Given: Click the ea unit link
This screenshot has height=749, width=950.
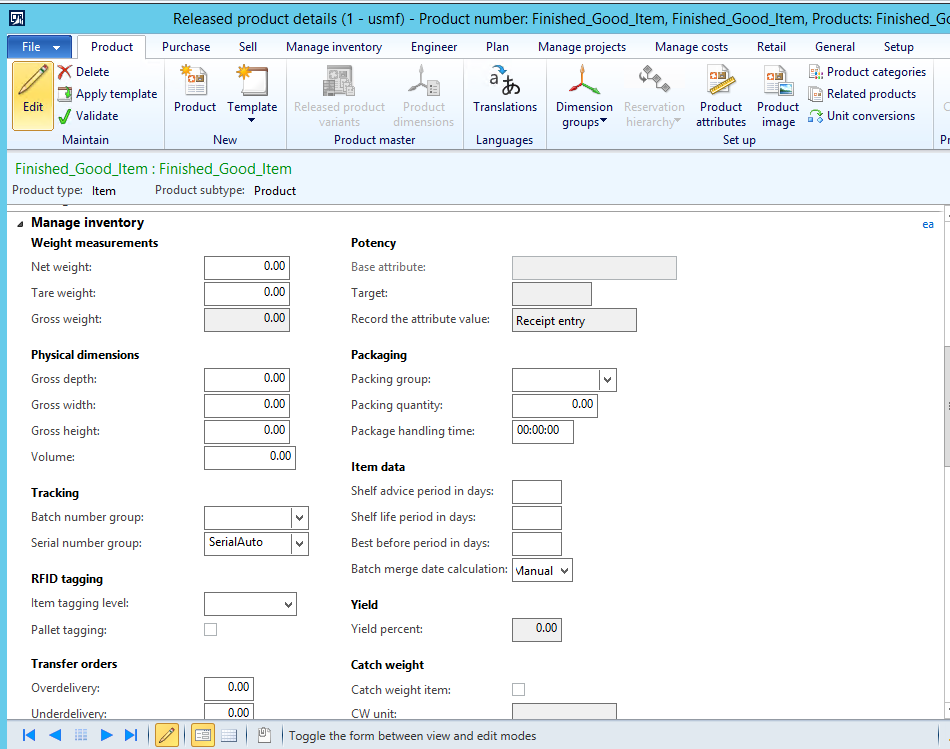Looking at the screenshot, I should 928,224.
